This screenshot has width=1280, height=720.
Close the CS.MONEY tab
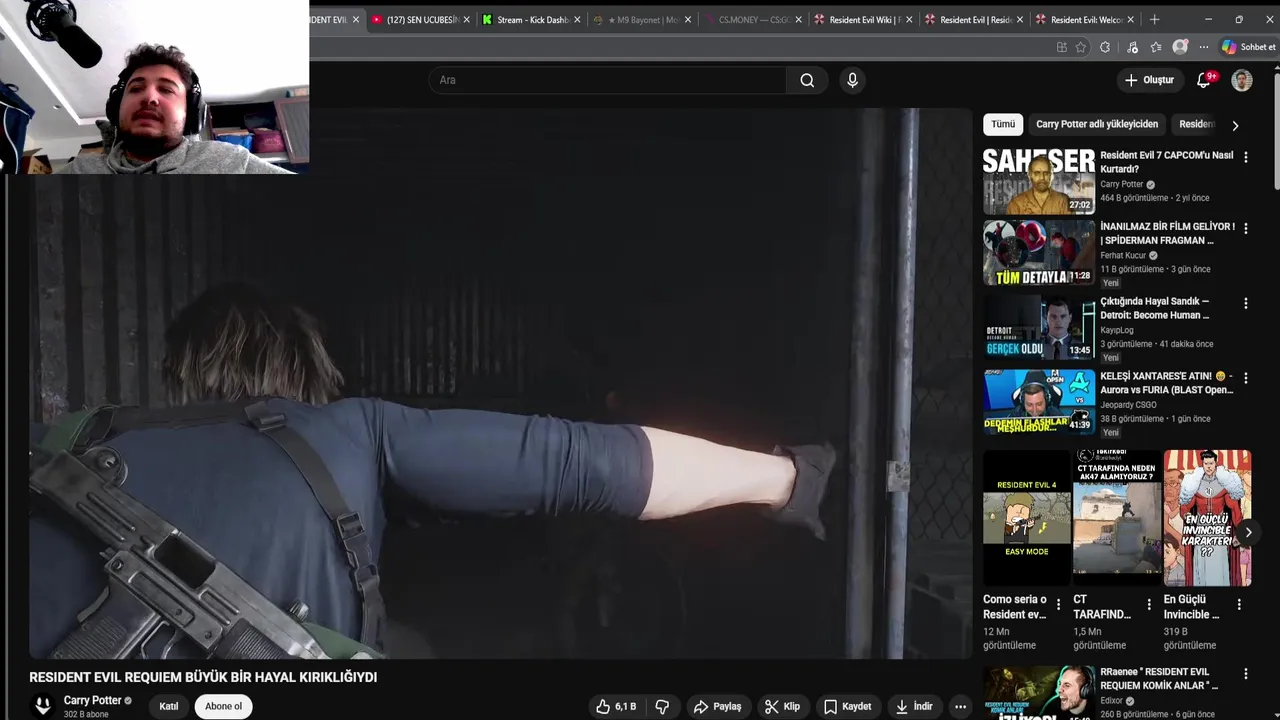point(798,19)
